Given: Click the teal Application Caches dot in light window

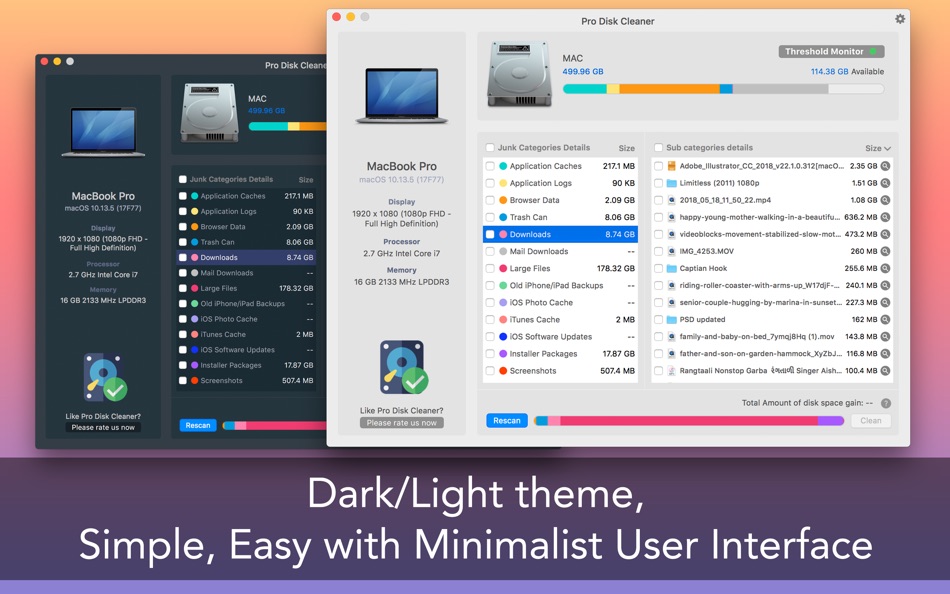Looking at the screenshot, I should [x=503, y=166].
